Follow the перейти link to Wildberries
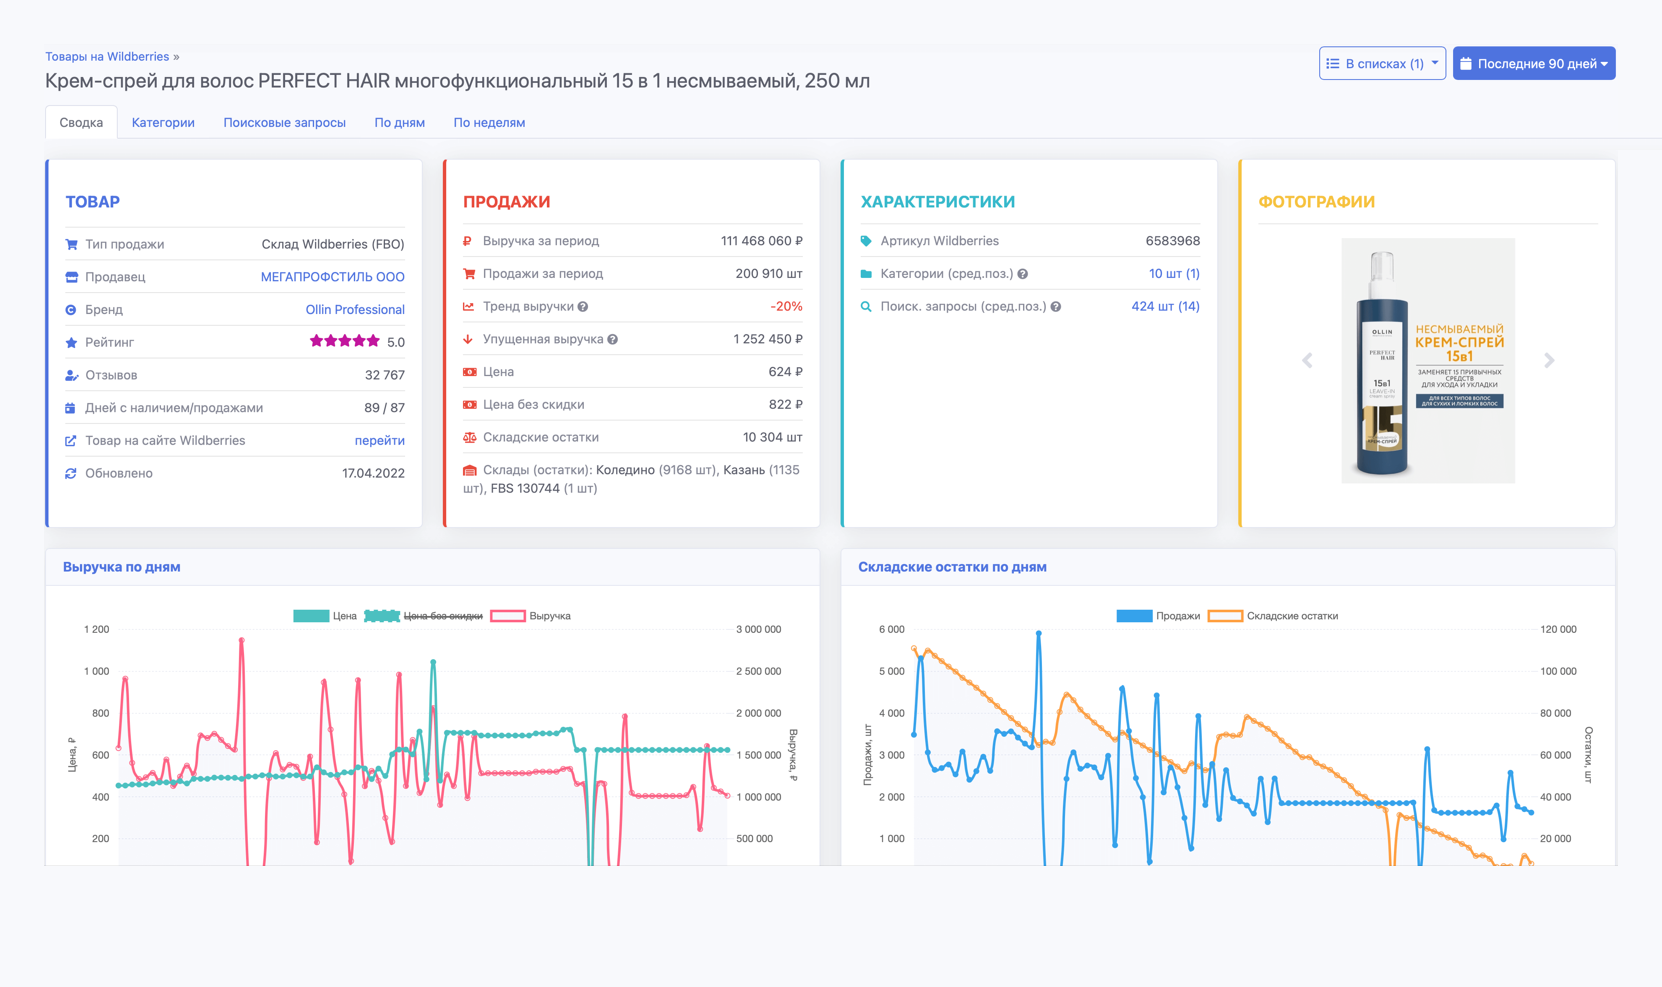Screen dimensions: 1662x987 click(x=380, y=441)
